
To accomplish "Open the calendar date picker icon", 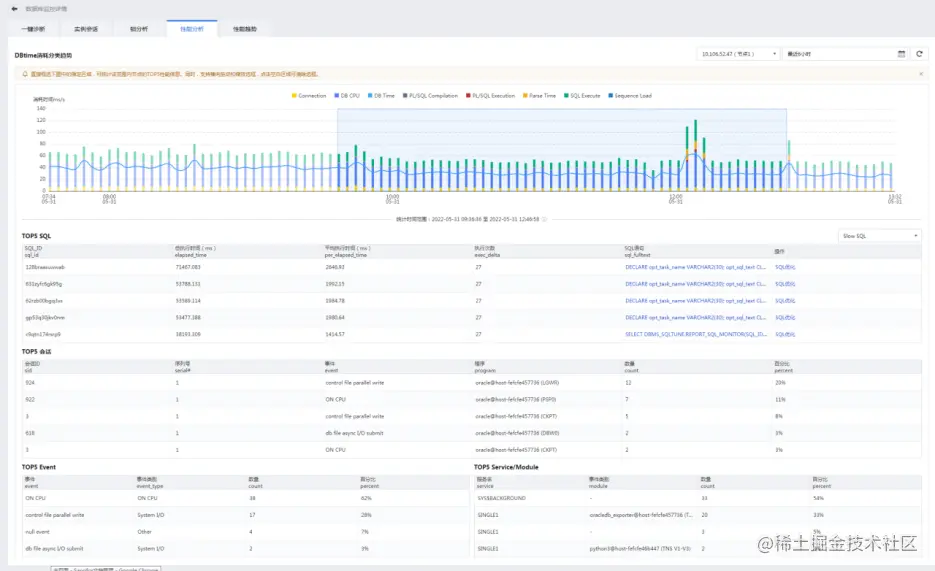I will click(x=901, y=54).
